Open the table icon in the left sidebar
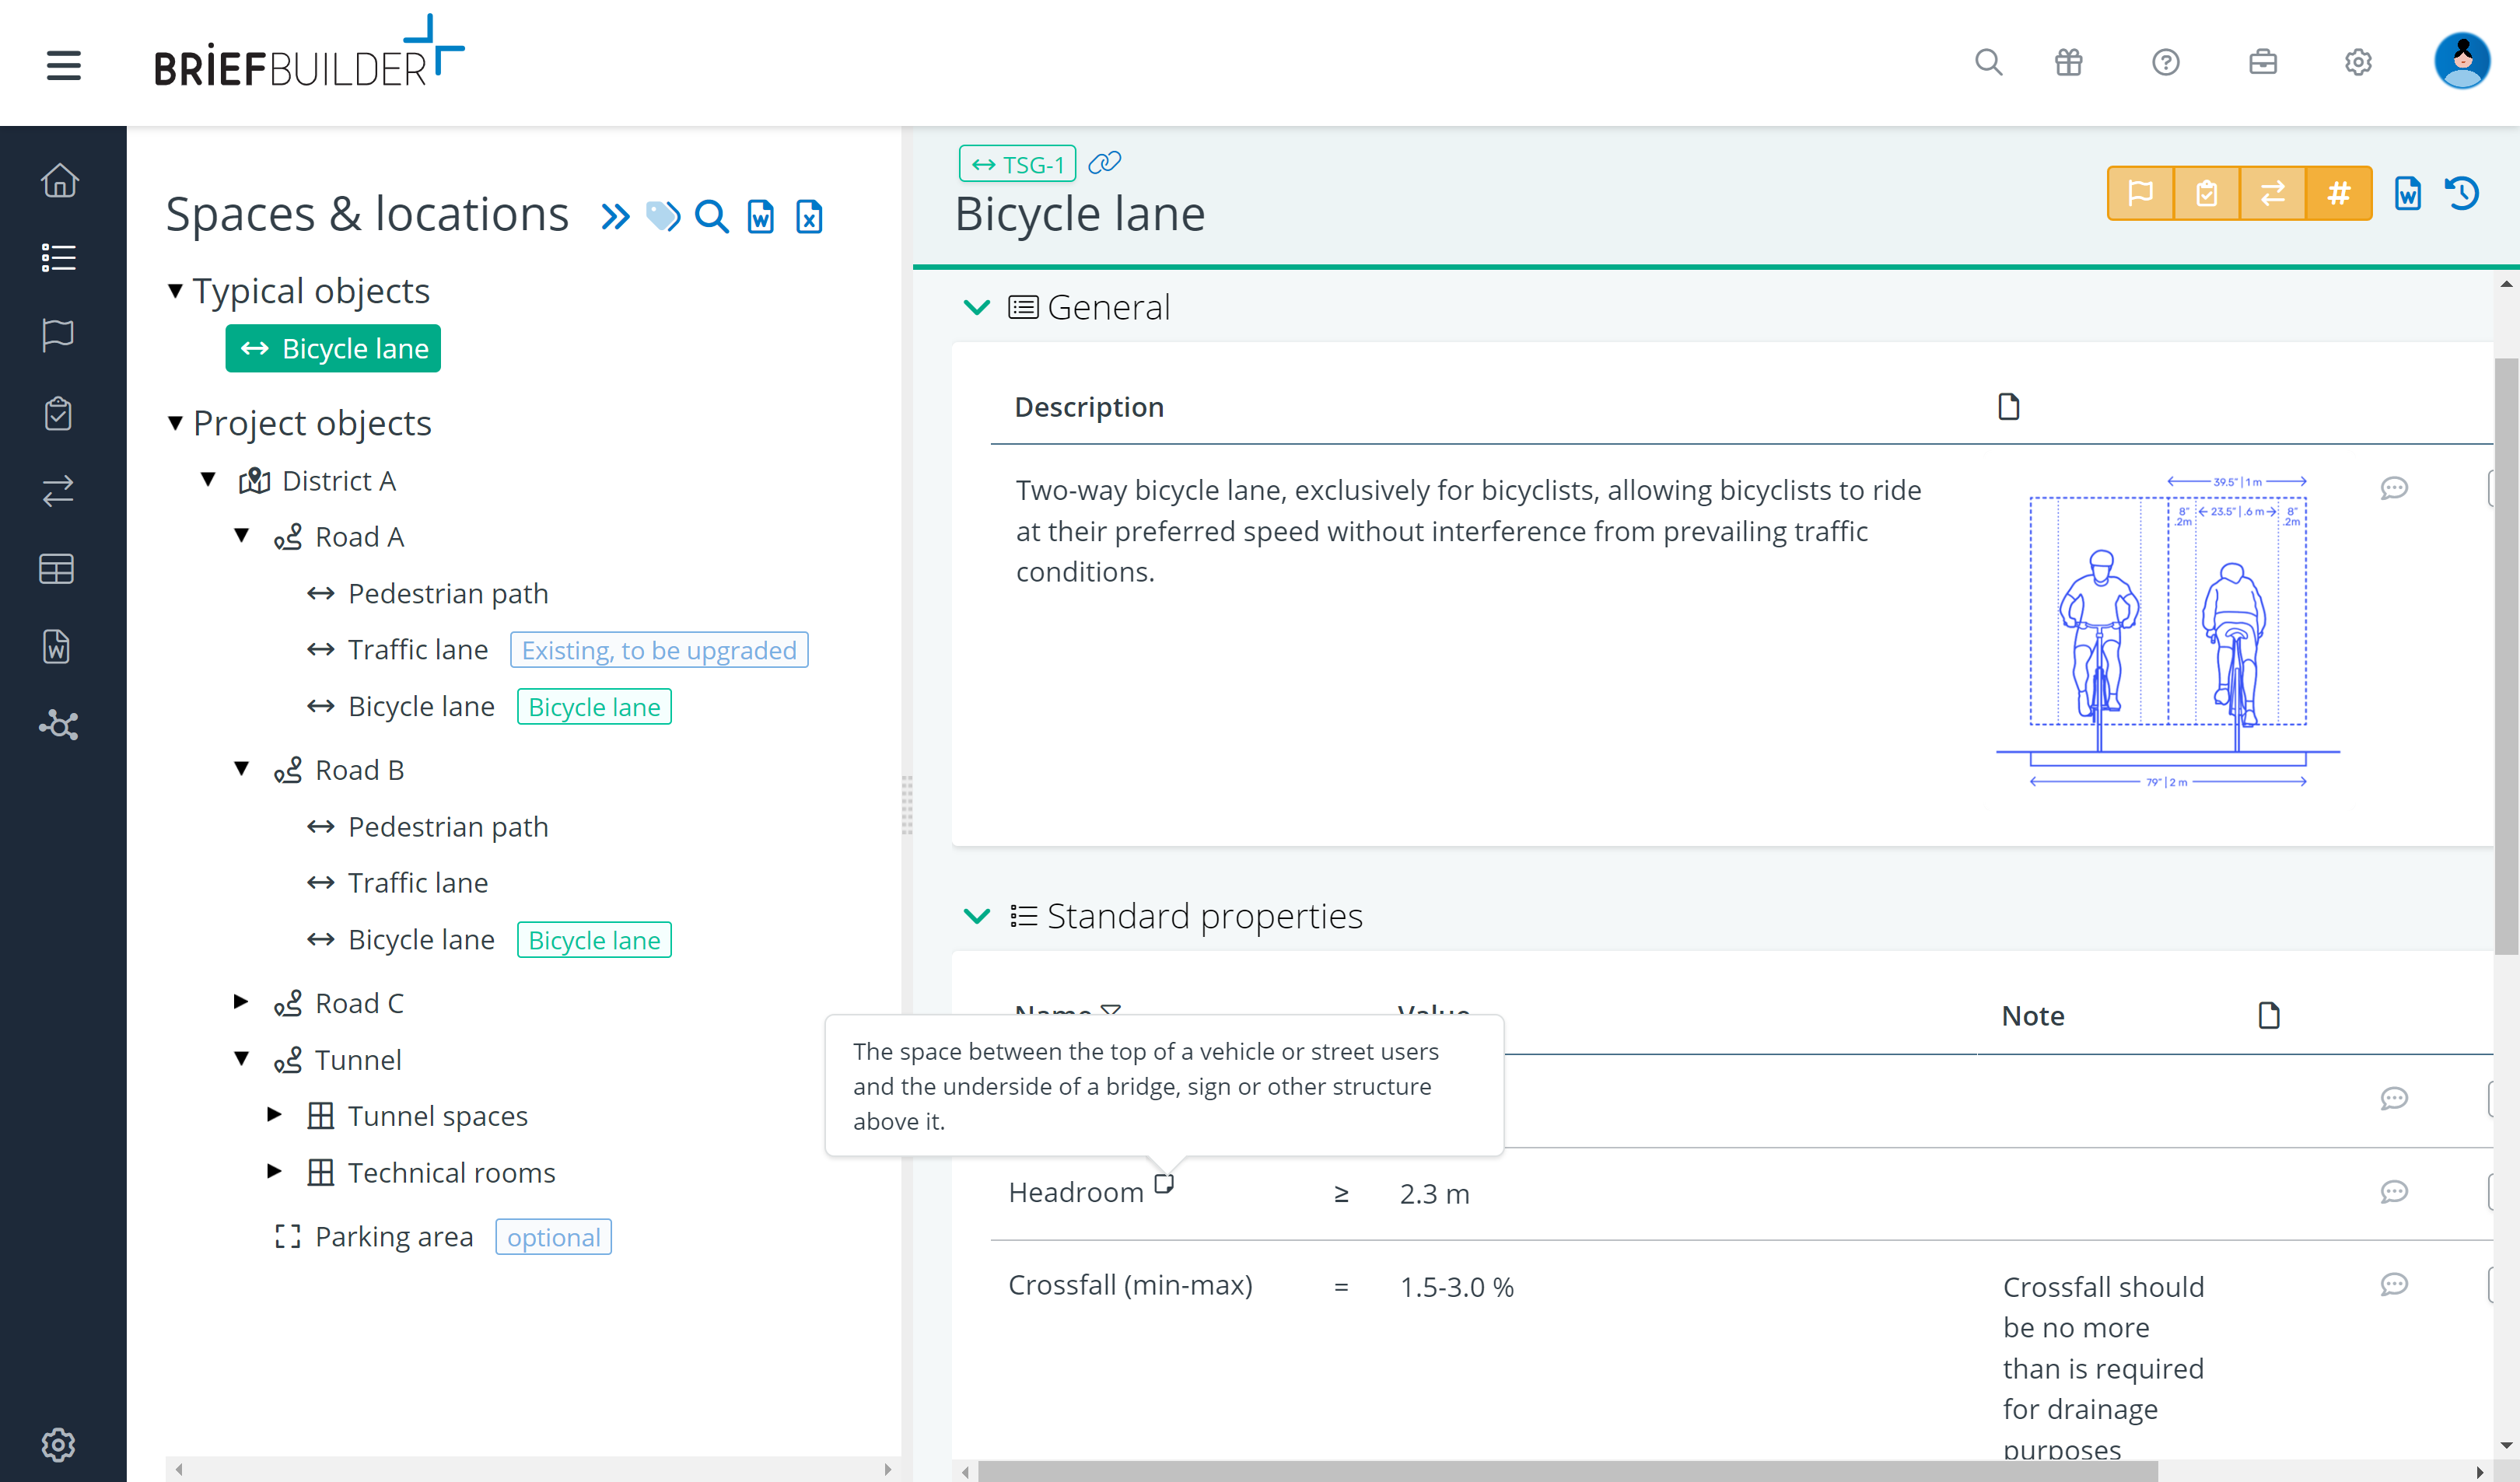Image resolution: width=2520 pixels, height=1482 pixels. pos(59,569)
